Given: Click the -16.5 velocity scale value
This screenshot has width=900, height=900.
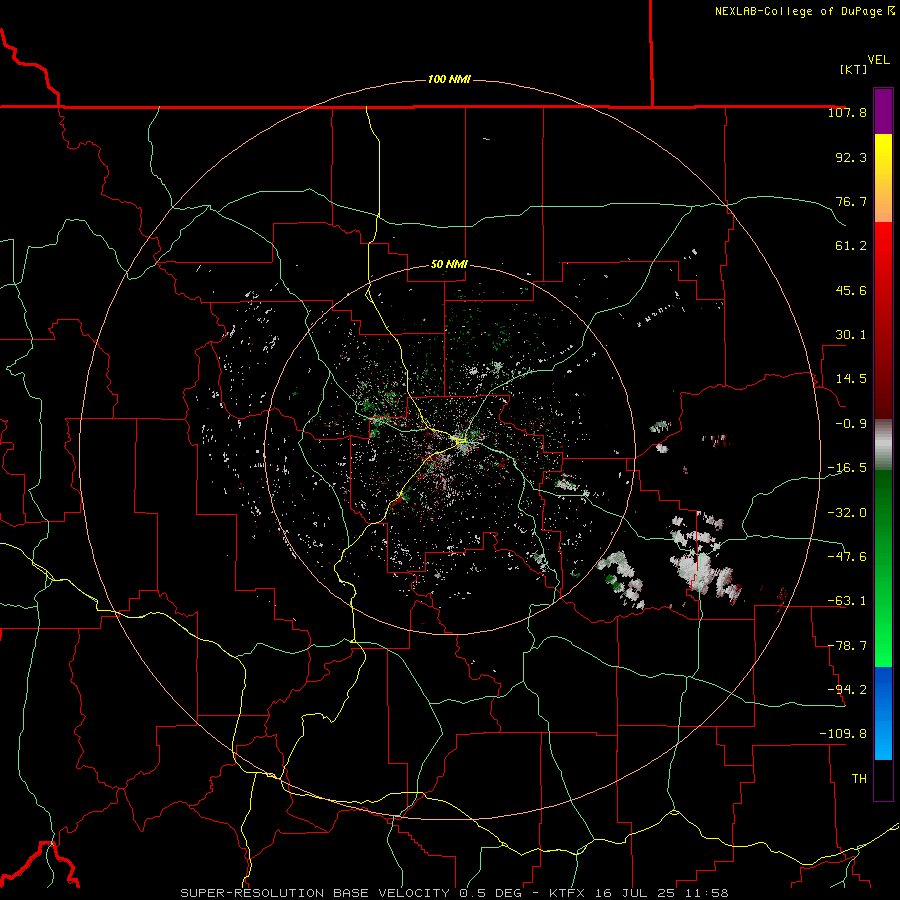Looking at the screenshot, I should coord(847,468).
